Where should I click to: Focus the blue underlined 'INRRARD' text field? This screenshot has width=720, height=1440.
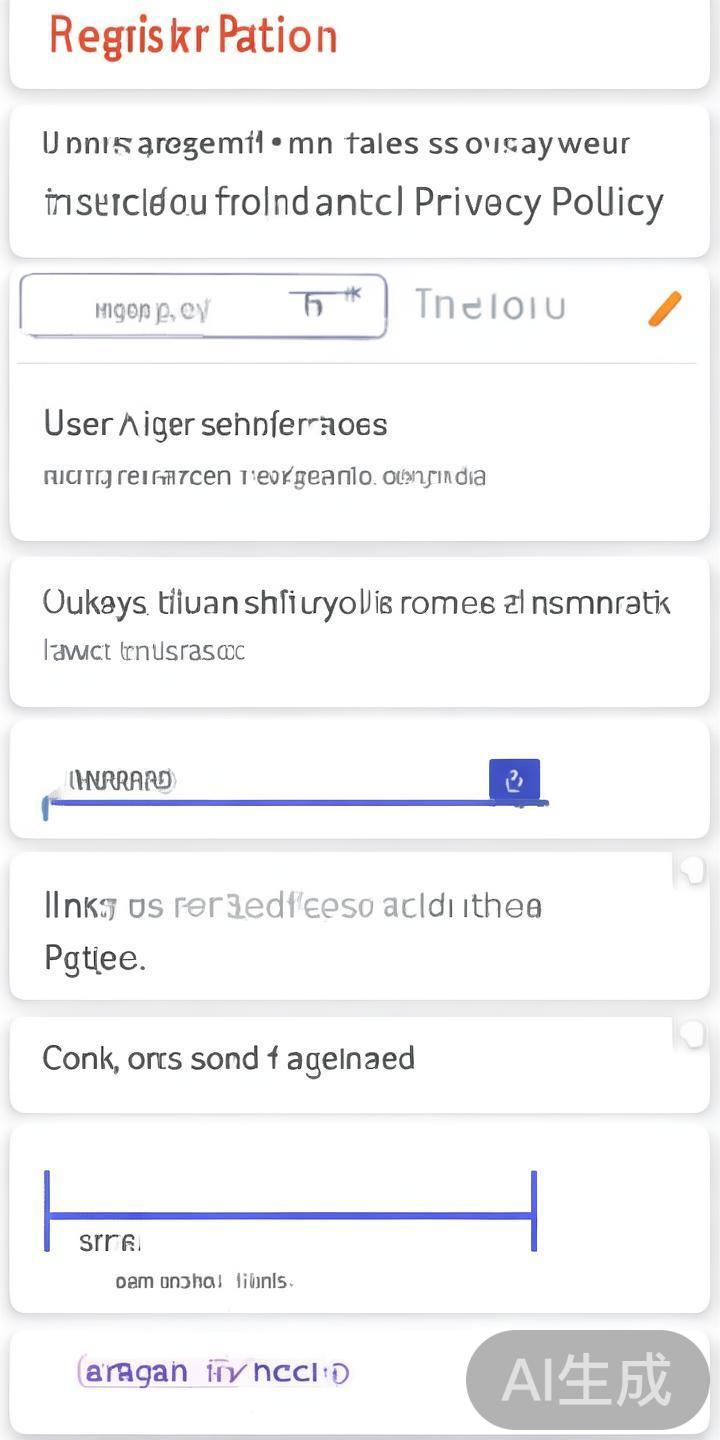click(x=270, y=782)
